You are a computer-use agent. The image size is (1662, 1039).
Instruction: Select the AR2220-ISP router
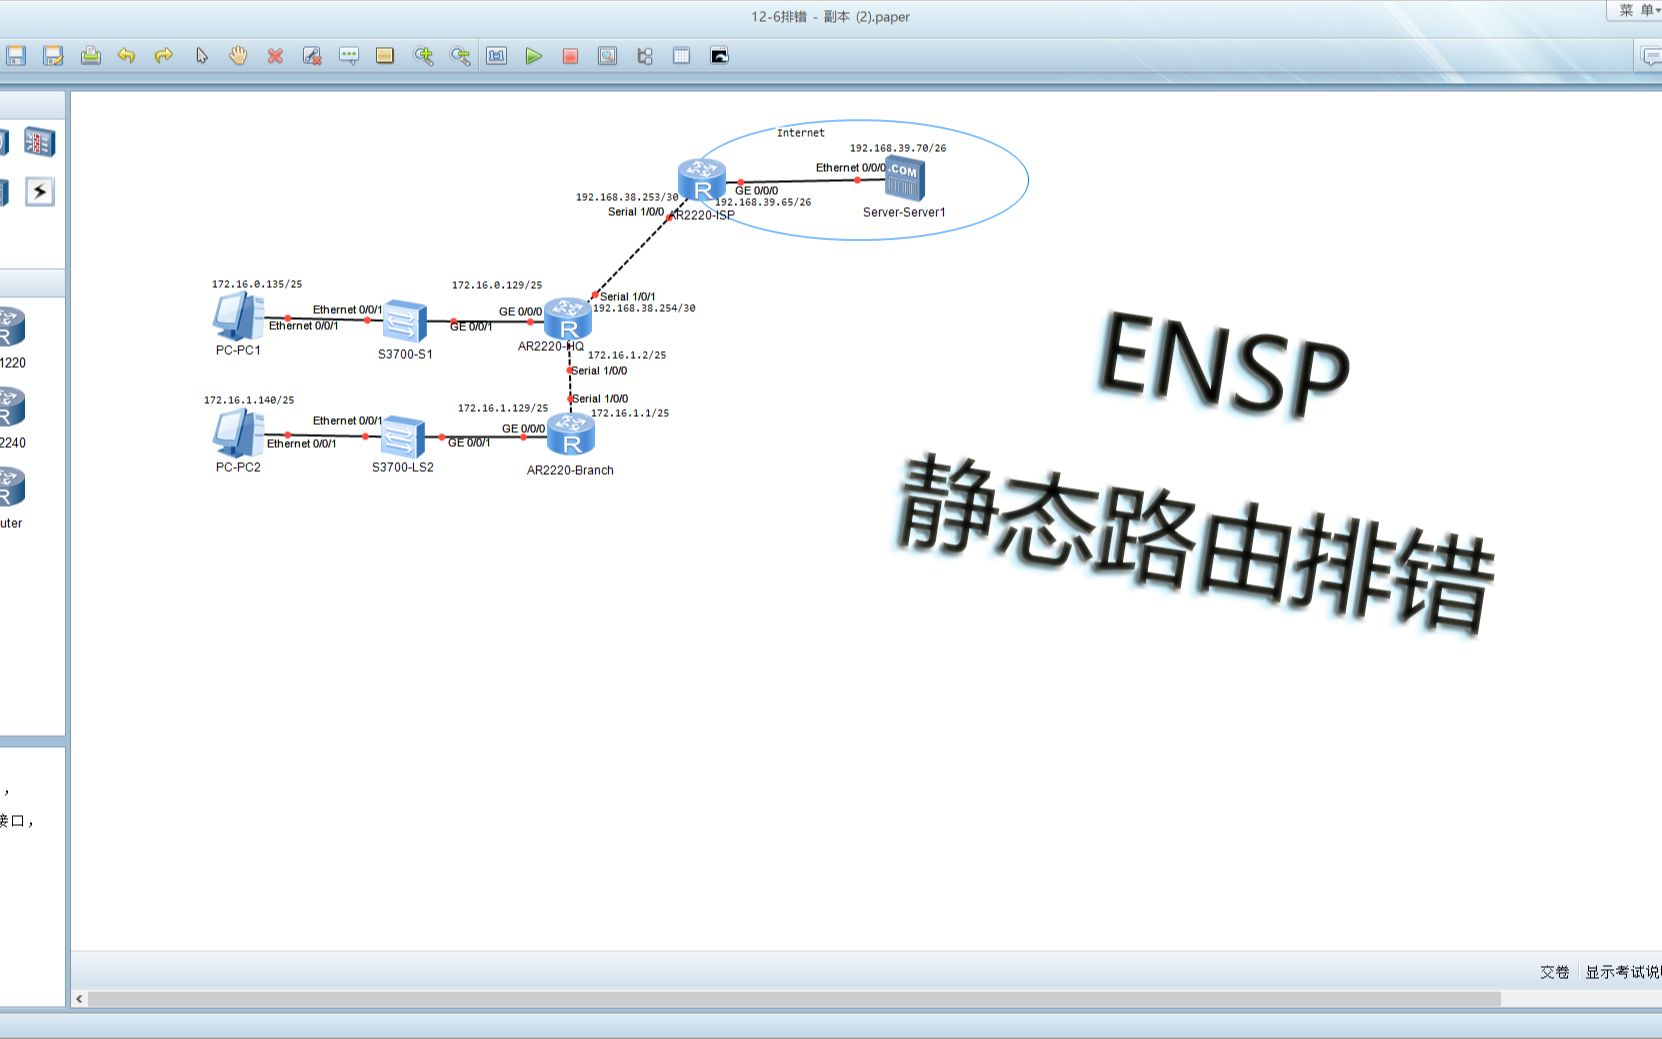(x=702, y=181)
